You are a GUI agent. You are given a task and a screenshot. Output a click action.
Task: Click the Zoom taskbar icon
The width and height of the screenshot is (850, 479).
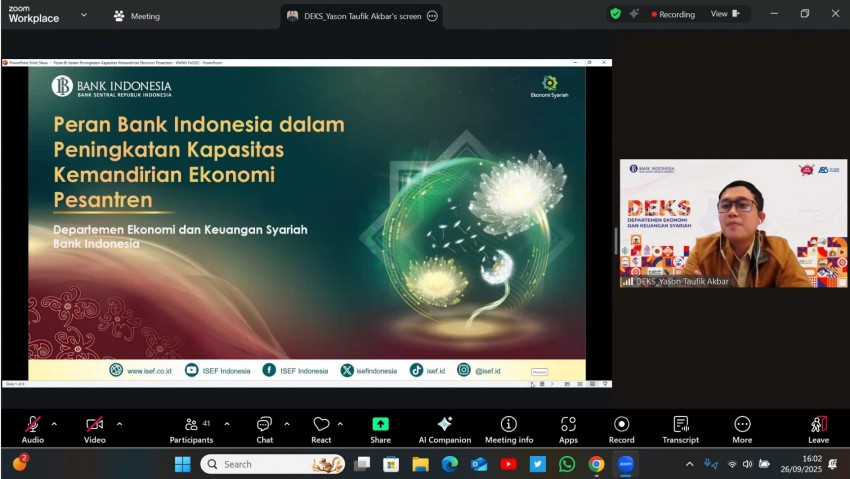click(x=625, y=464)
